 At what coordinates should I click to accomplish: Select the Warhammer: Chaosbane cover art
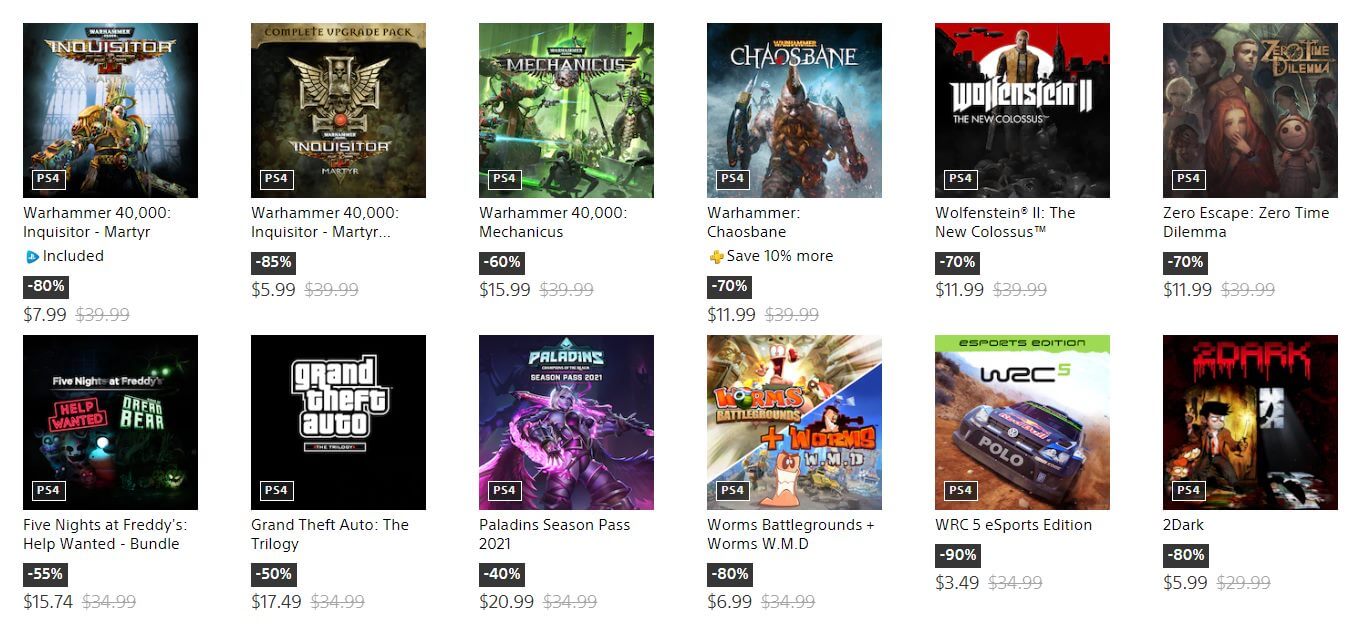point(794,110)
